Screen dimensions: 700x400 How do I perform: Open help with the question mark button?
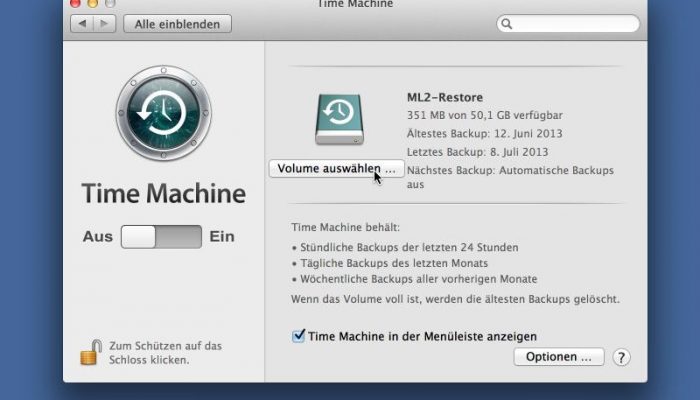point(621,357)
